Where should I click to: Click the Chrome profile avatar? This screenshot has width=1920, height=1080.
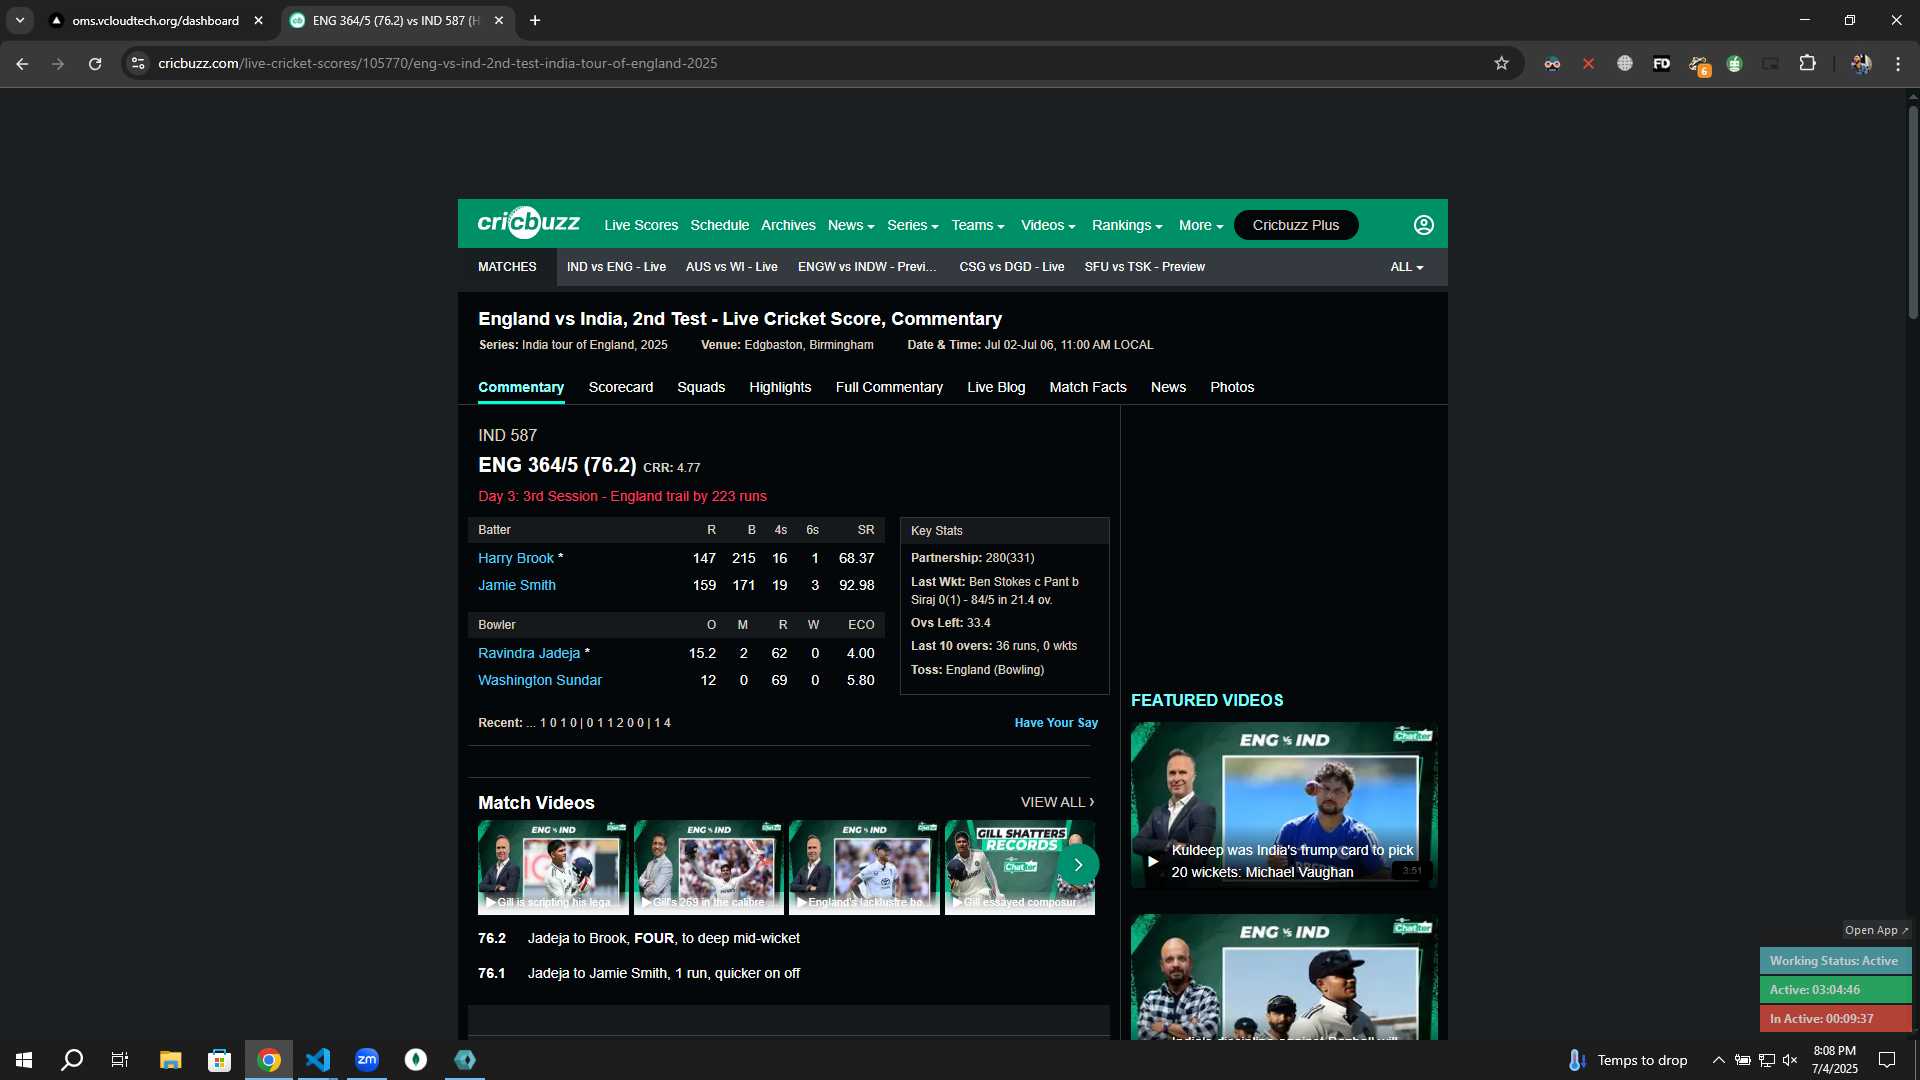[x=1860, y=63]
